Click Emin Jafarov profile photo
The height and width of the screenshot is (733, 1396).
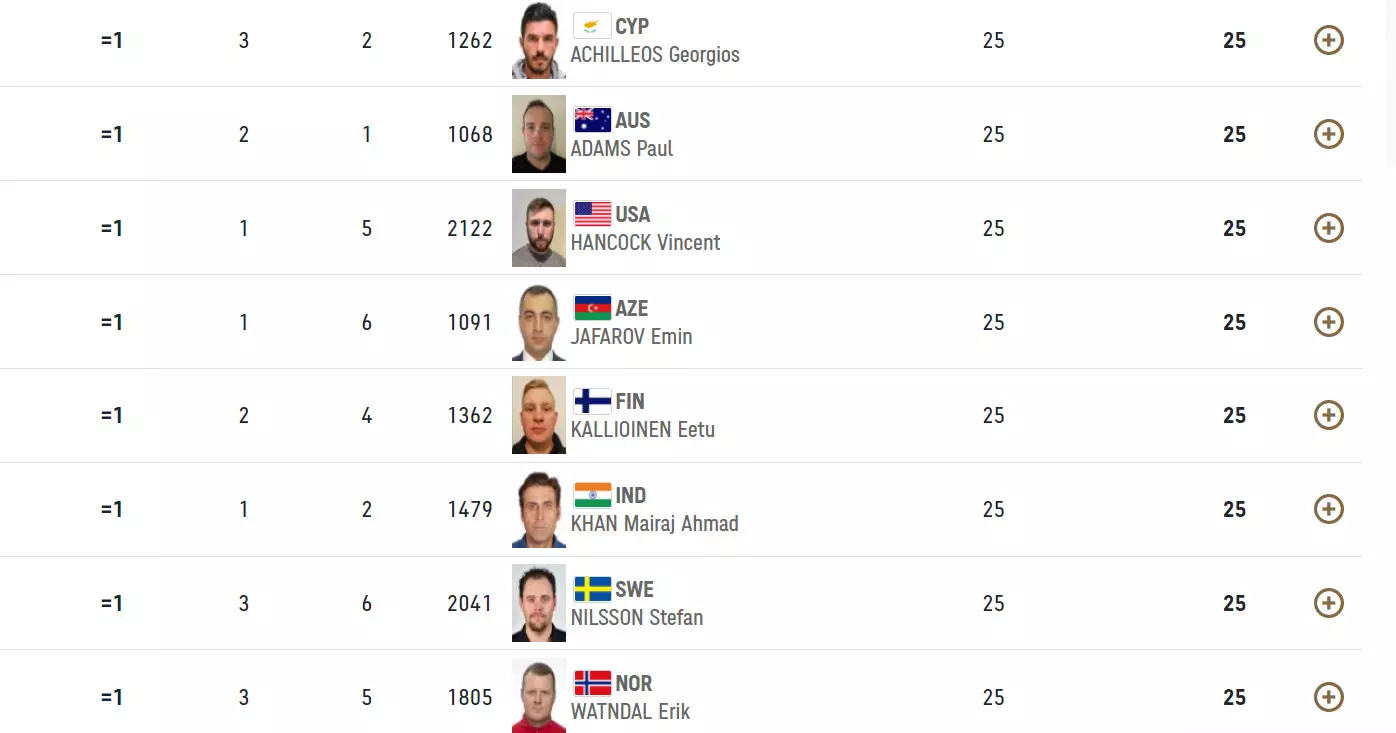click(538, 322)
